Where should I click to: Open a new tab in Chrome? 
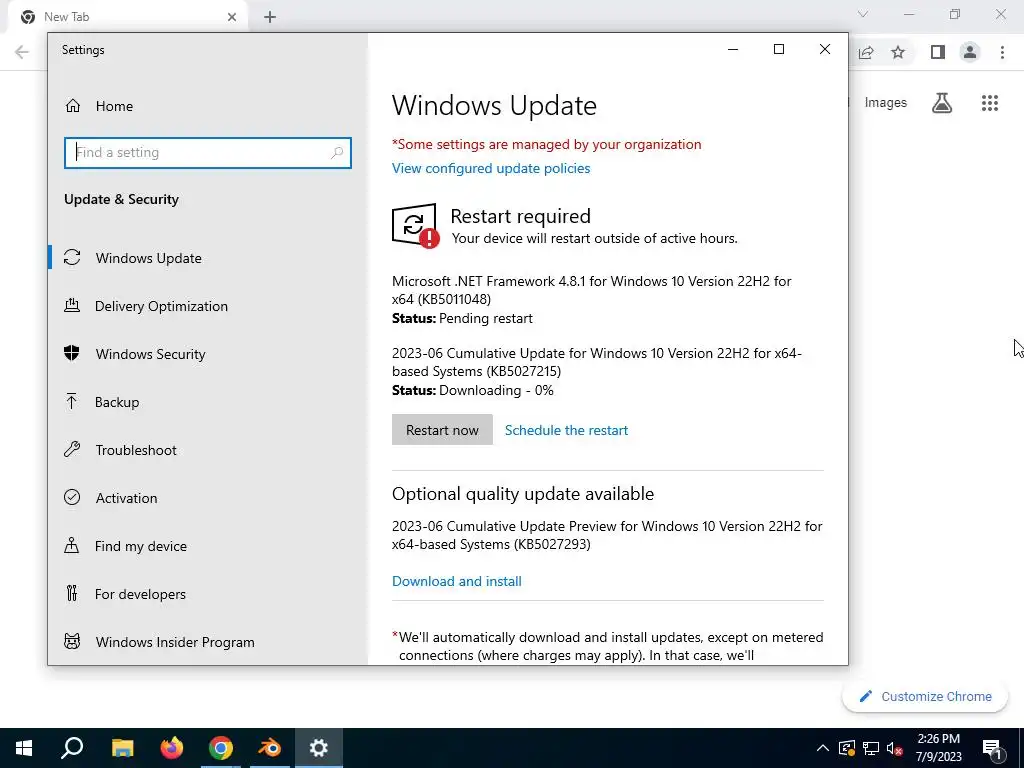coord(270,17)
